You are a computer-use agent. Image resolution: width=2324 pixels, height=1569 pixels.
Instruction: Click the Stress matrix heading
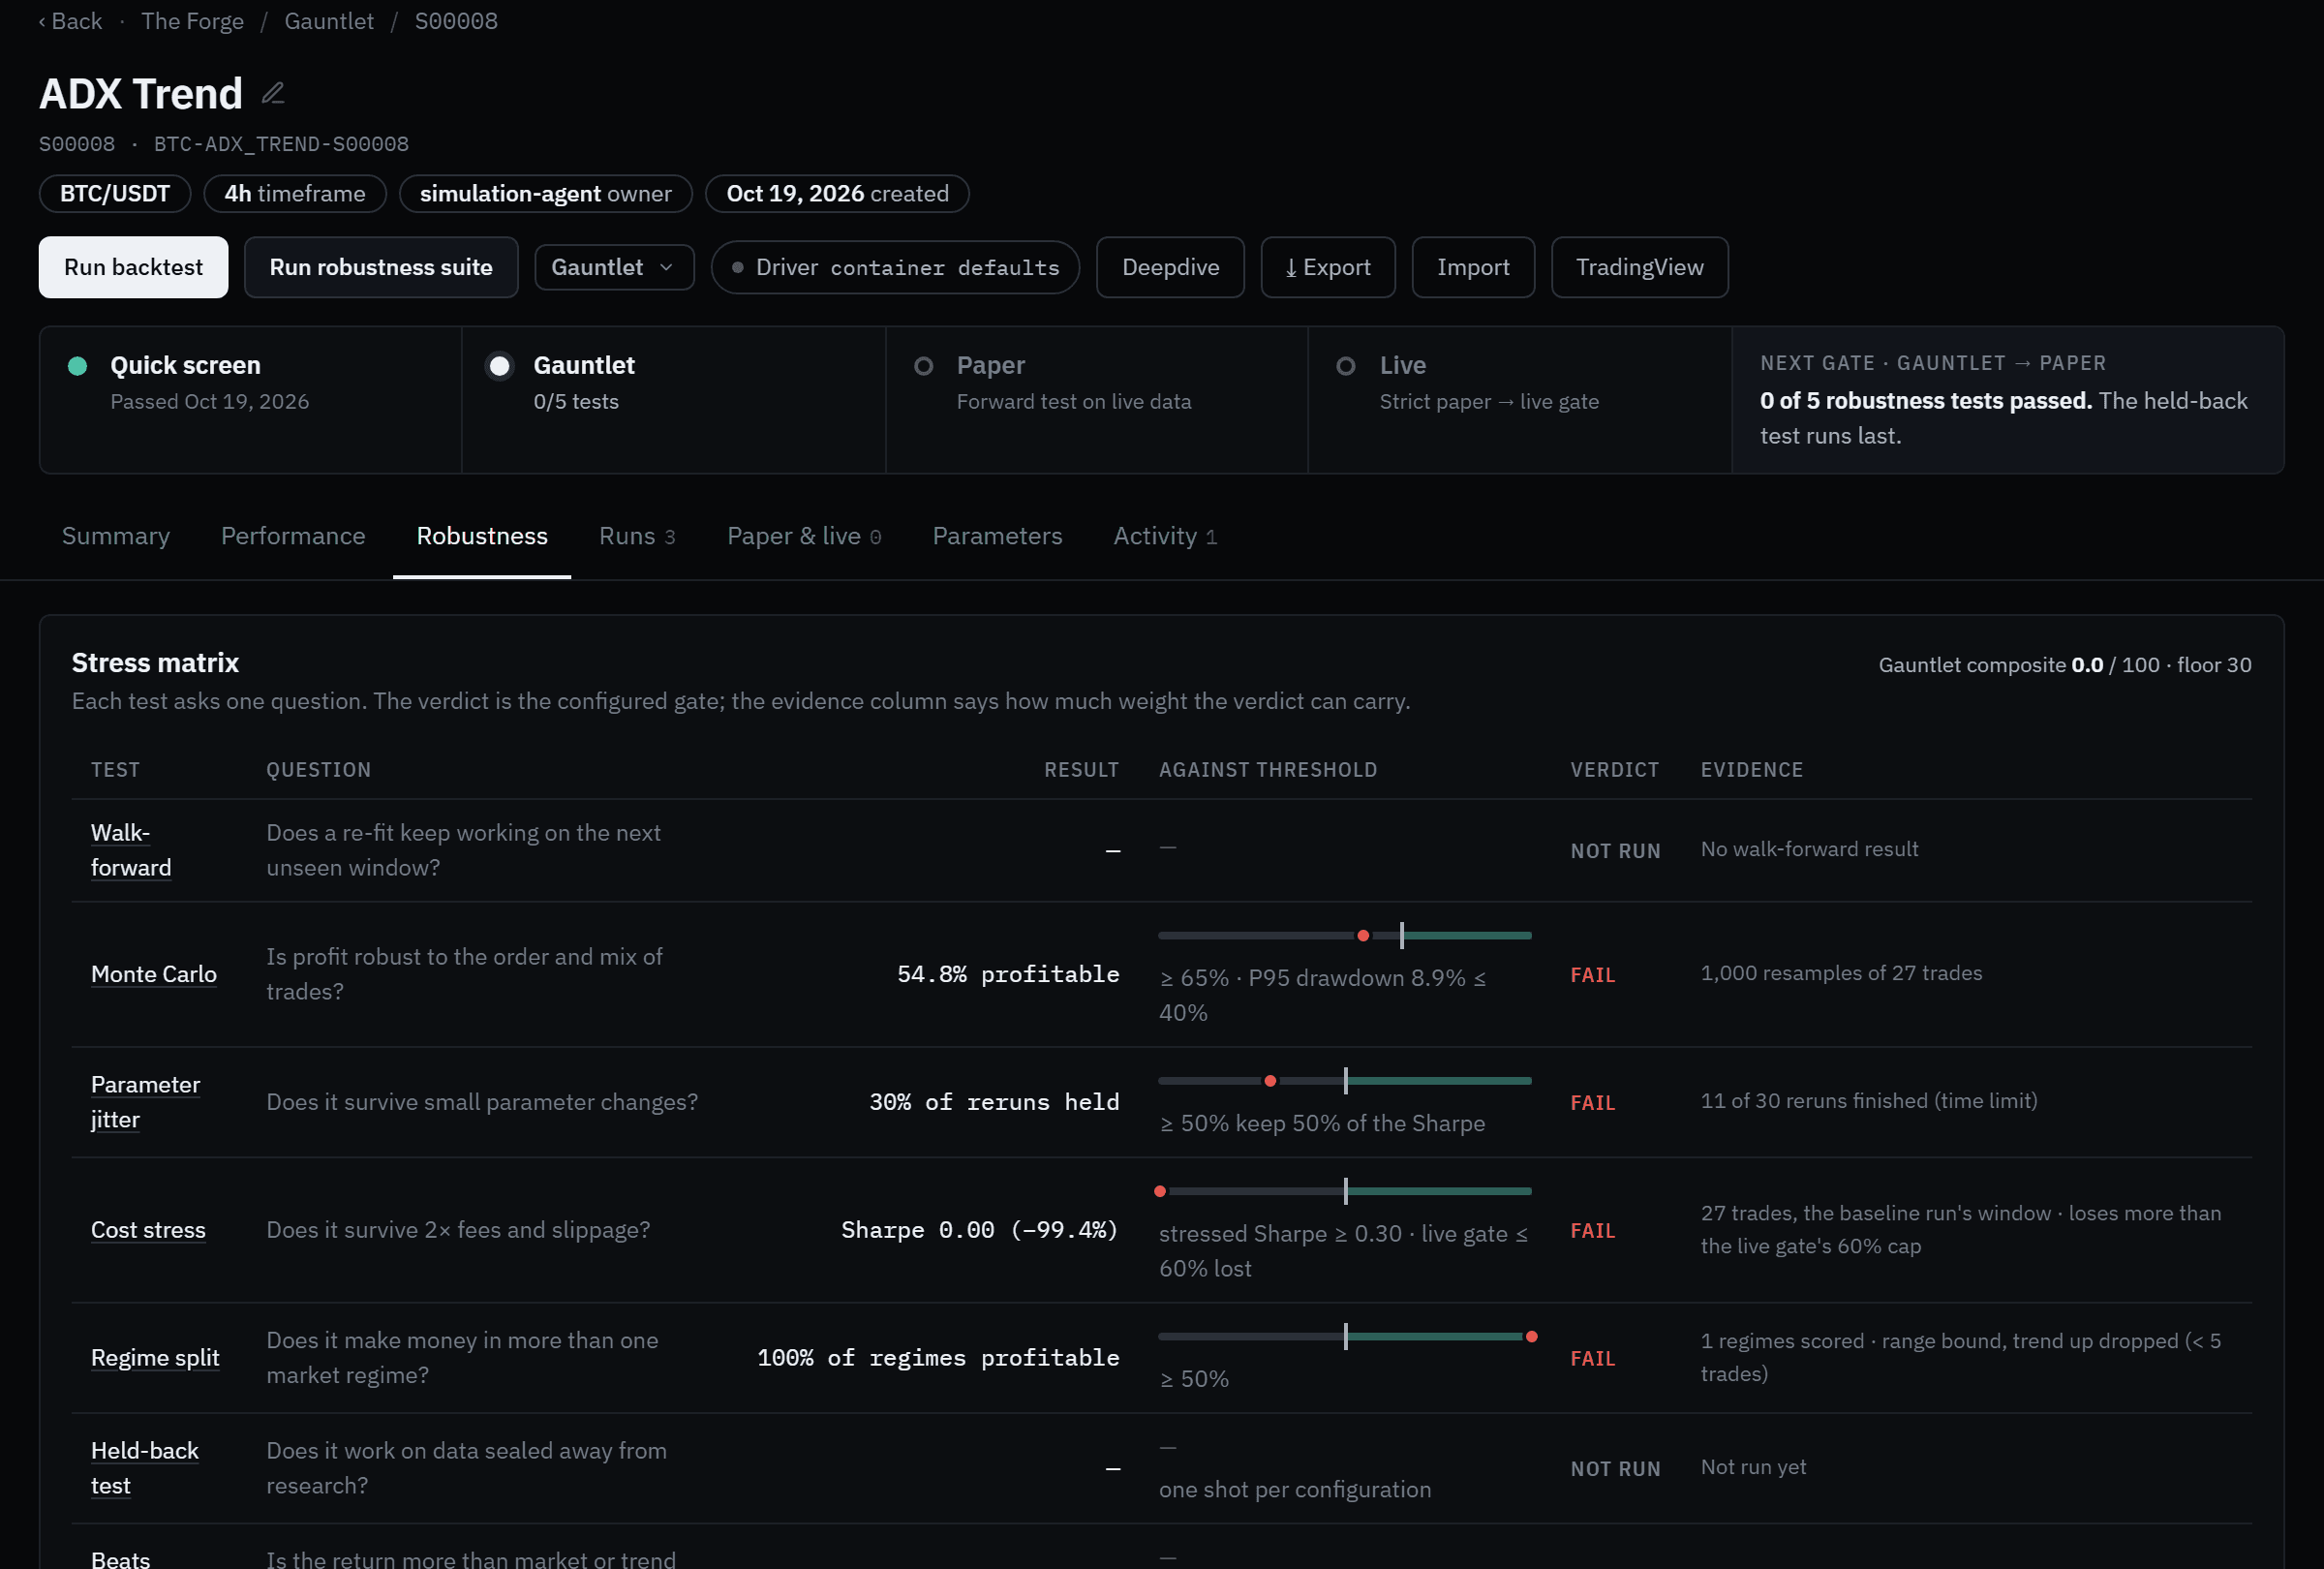[155, 663]
